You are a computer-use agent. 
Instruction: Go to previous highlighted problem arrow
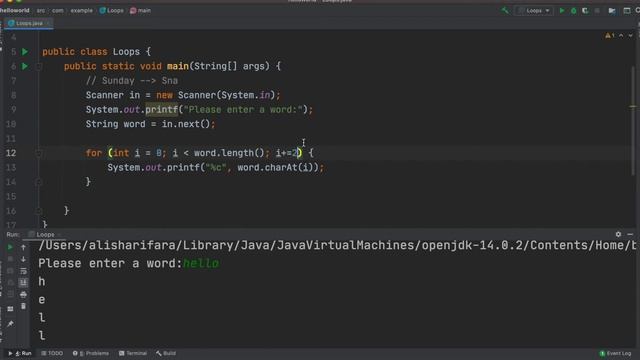pos(621,36)
